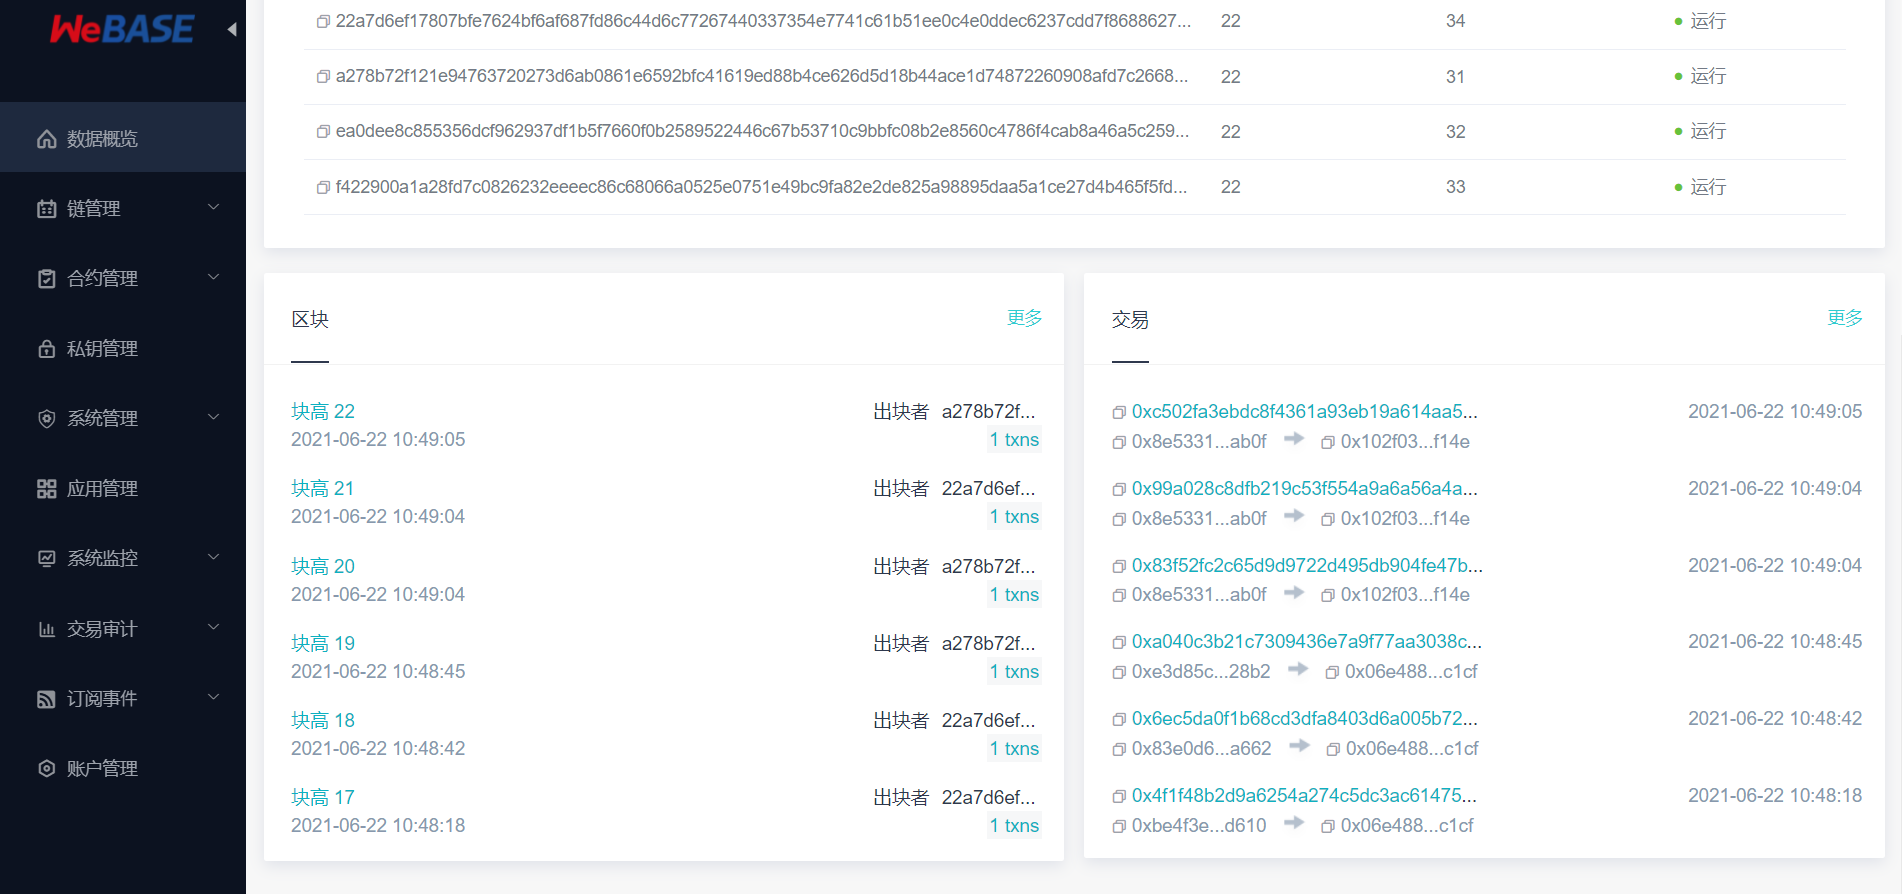Copy node ID starting with ea0dee8c
The width and height of the screenshot is (1902, 894).
point(323,132)
